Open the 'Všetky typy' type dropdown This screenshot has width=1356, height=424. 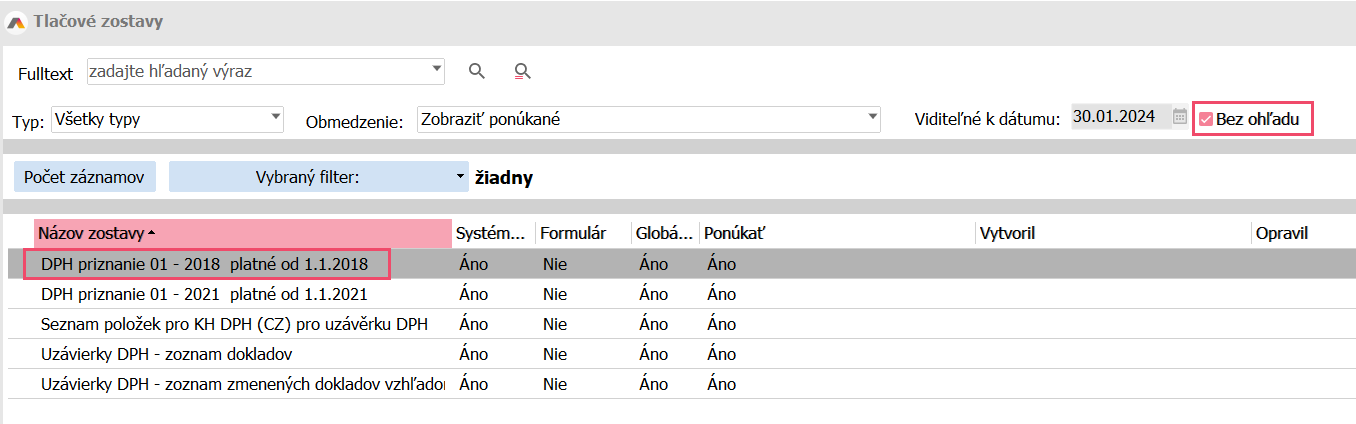coord(276,118)
